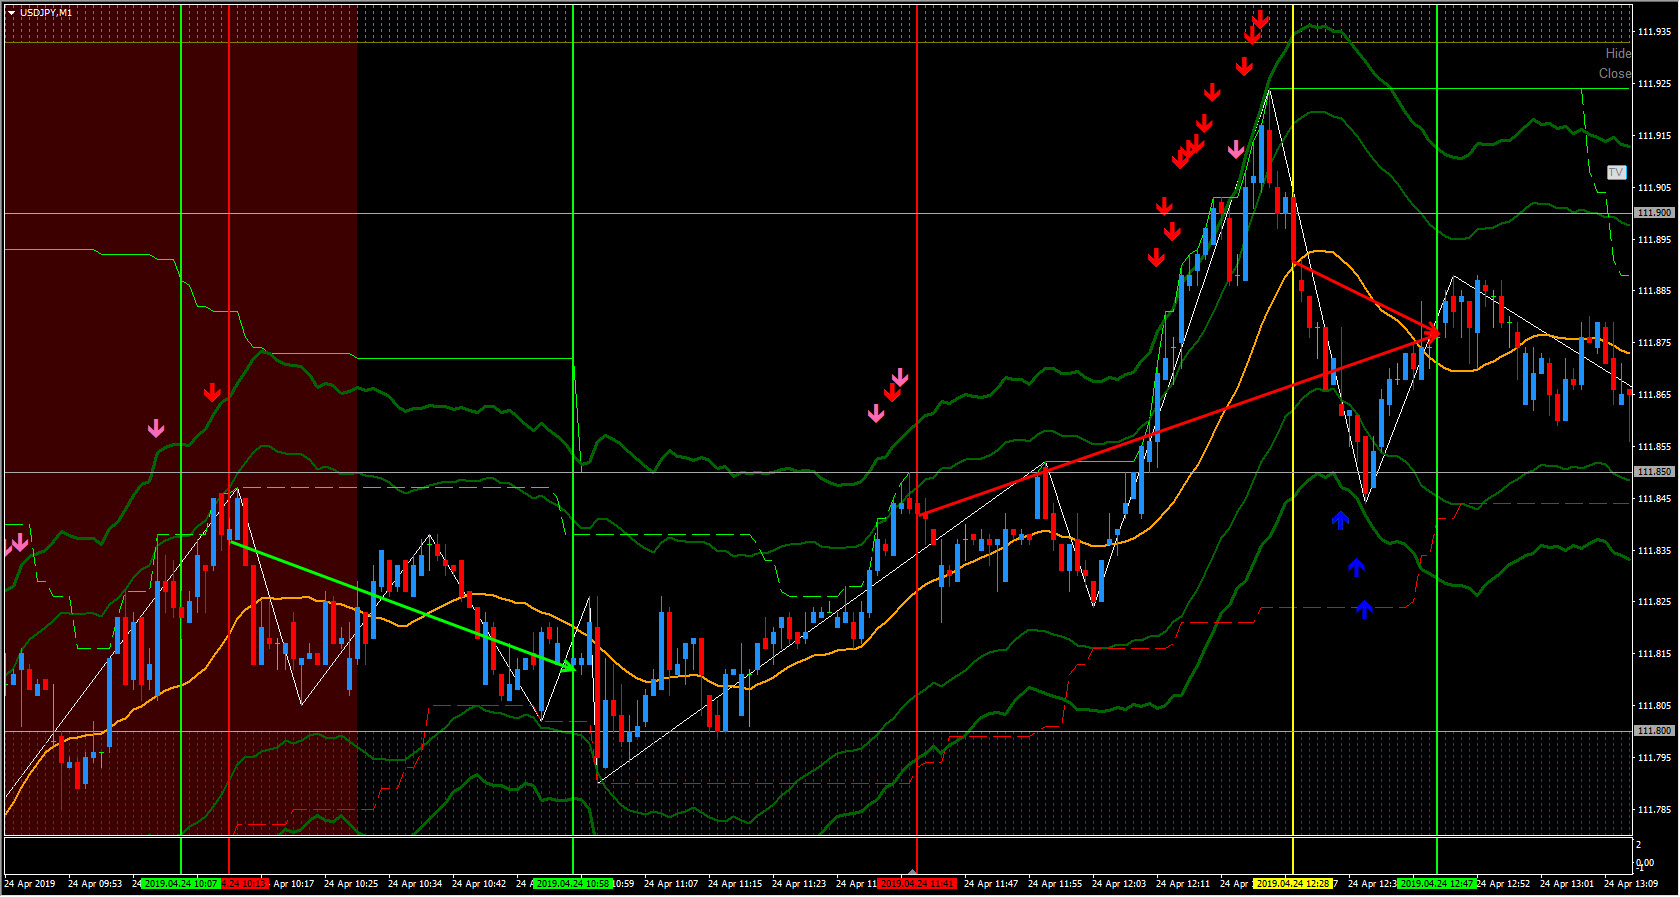Screen dimensions: 1680x897
Task: Click the 24 Apr 13:09 time label
Action: [1631, 884]
